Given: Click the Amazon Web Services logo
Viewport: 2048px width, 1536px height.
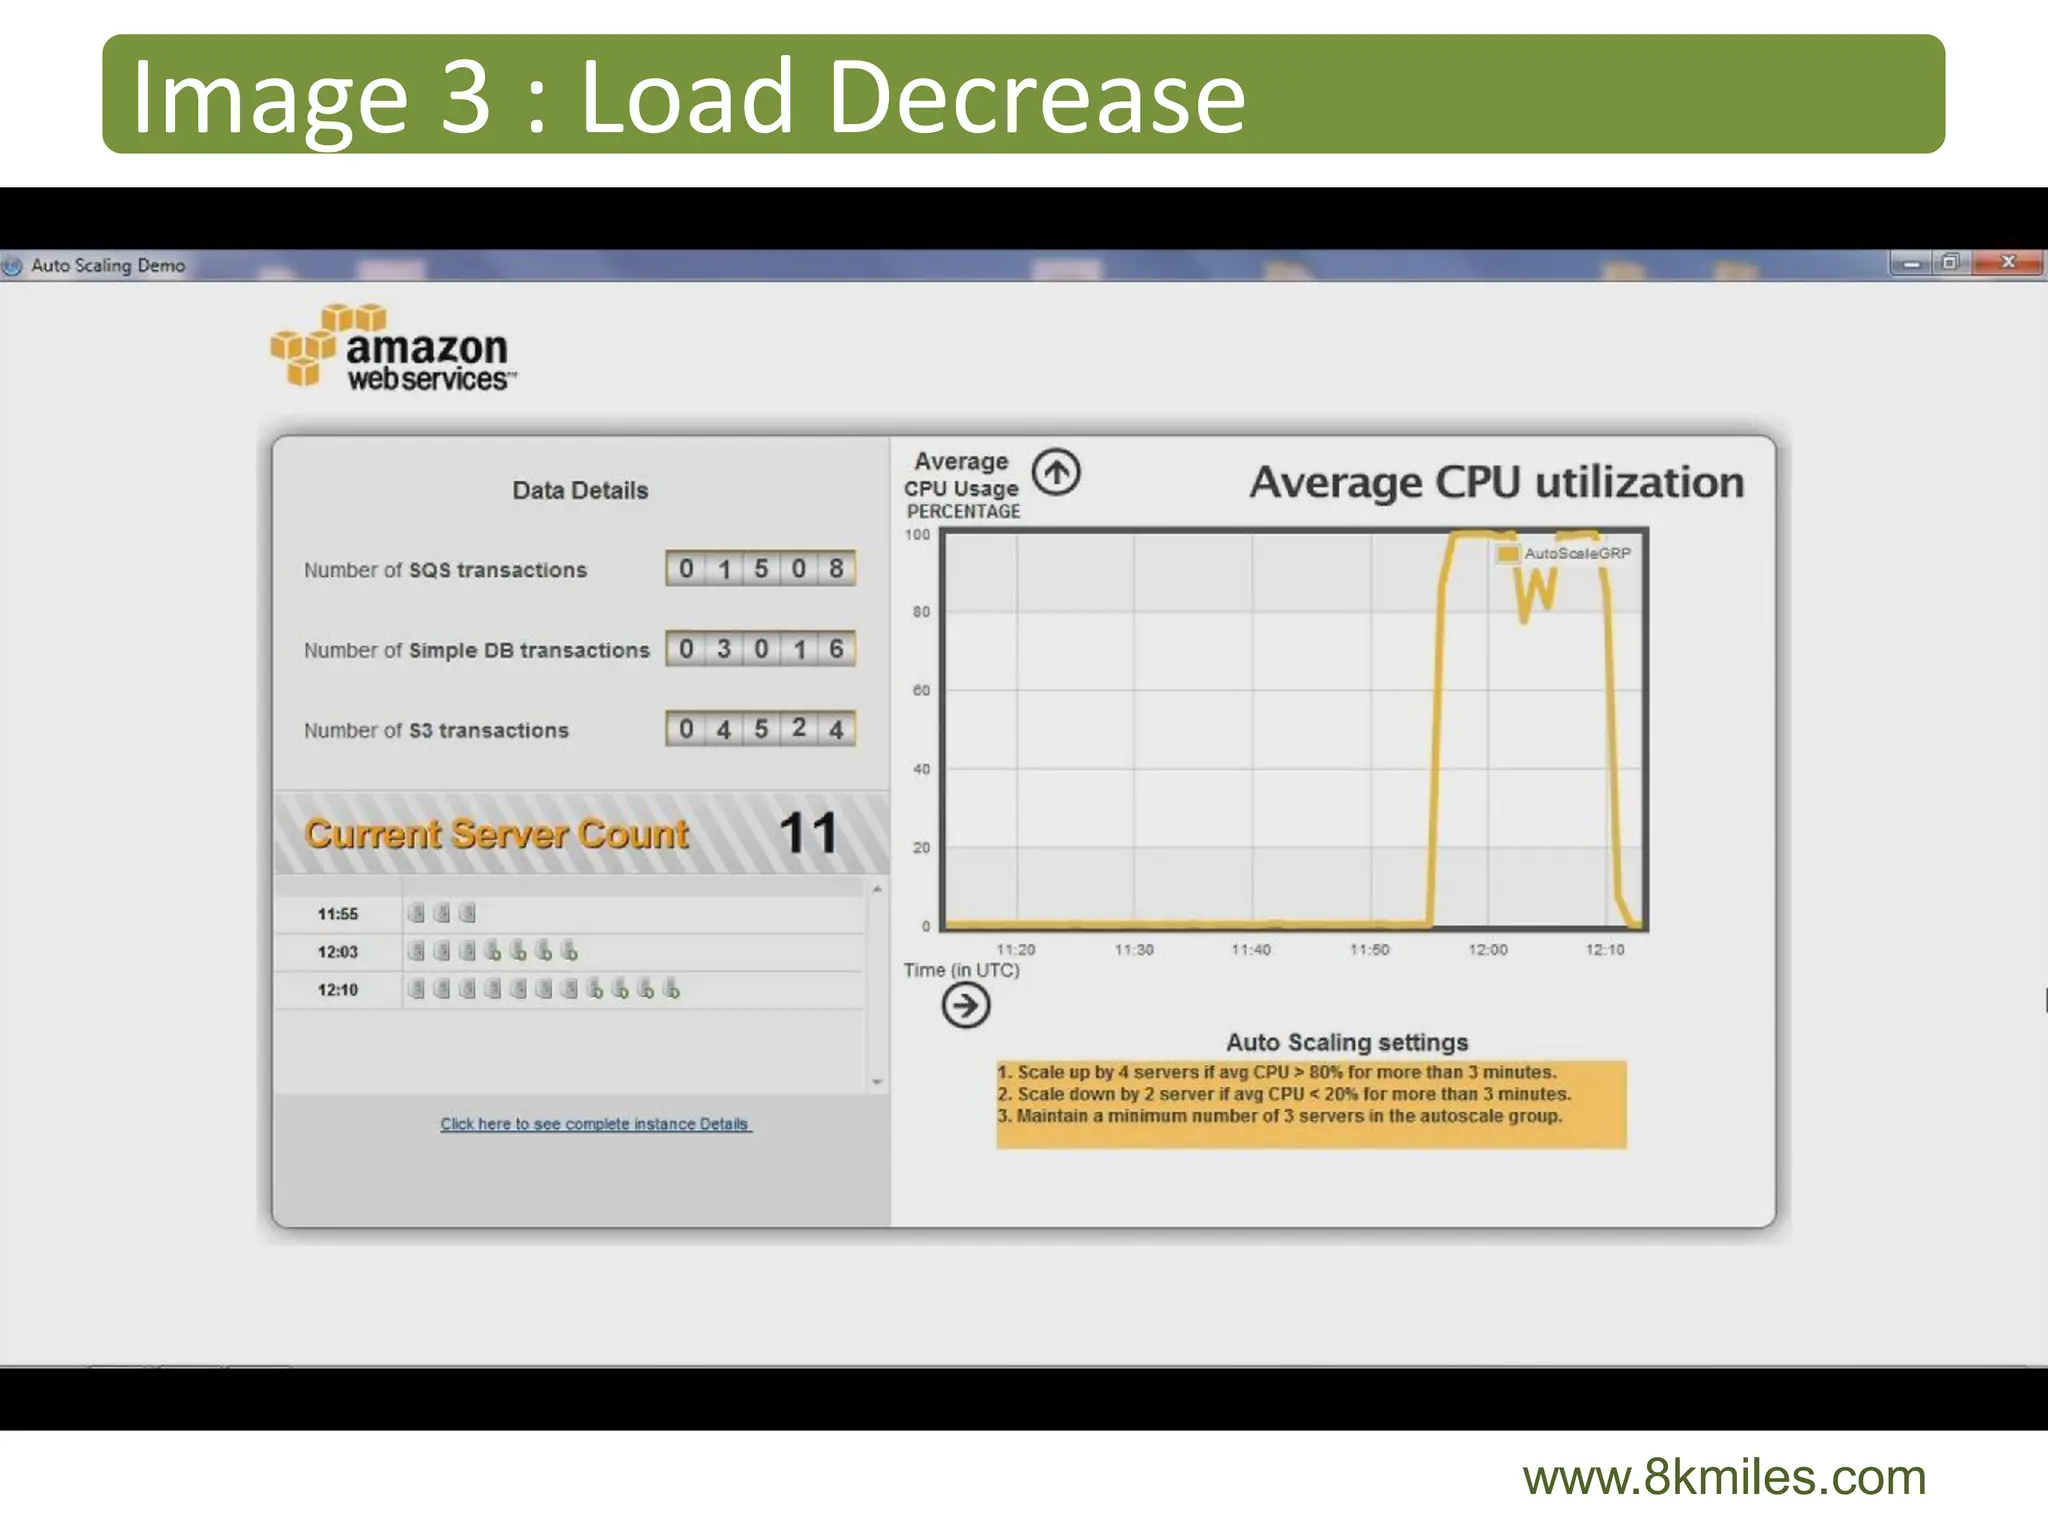Looking at the screenshot, I should pyautogui.click(x=393, y=347).
